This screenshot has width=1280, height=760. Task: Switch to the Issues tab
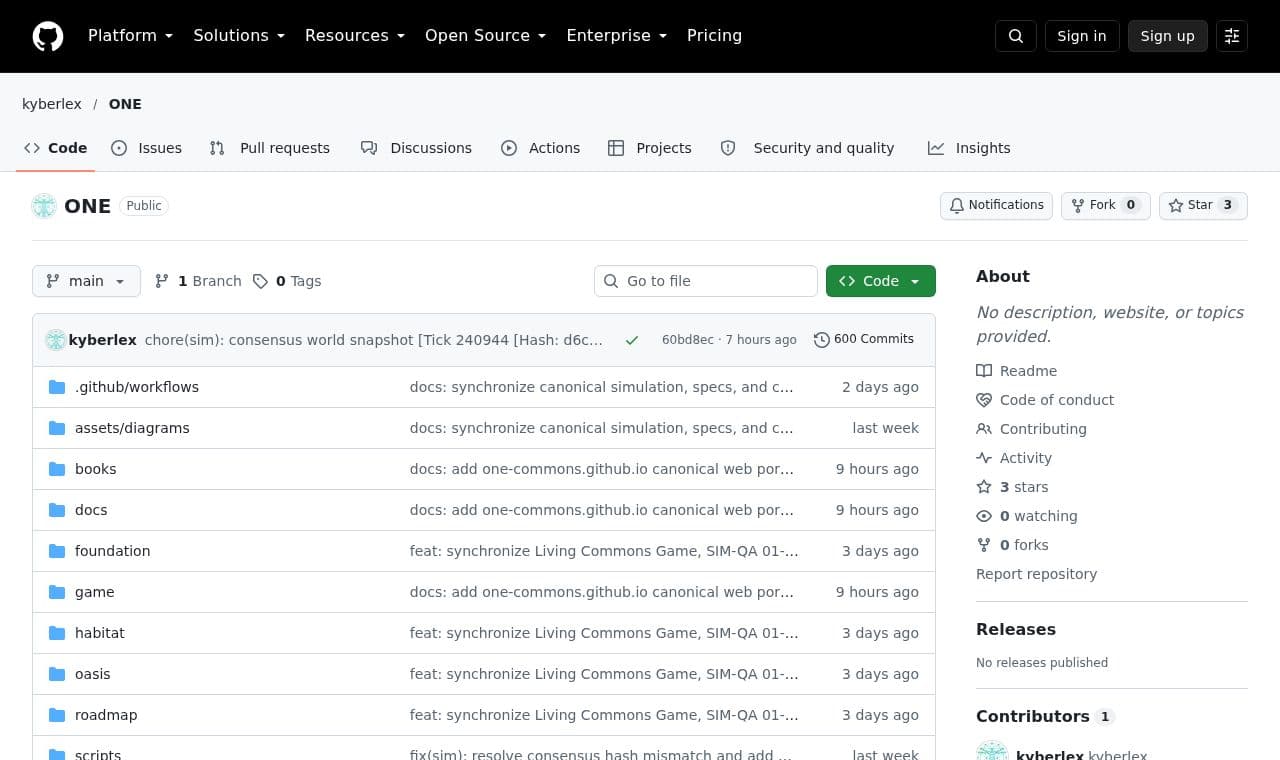tap(147, 148)
